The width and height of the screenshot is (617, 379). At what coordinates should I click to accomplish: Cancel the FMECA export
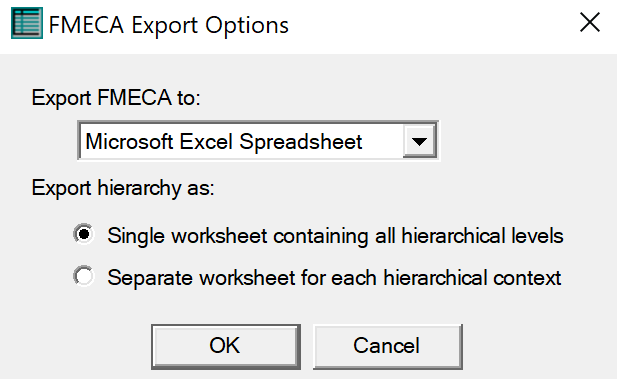(x=388, y=346)
